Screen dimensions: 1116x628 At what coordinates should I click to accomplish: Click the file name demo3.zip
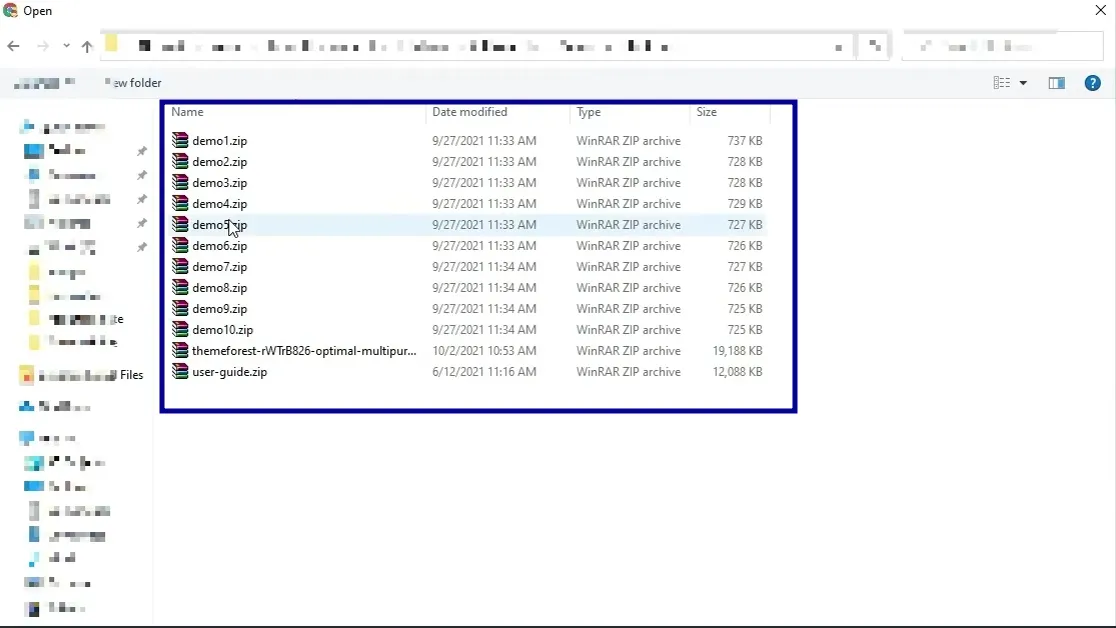click(x=219, y=183)
